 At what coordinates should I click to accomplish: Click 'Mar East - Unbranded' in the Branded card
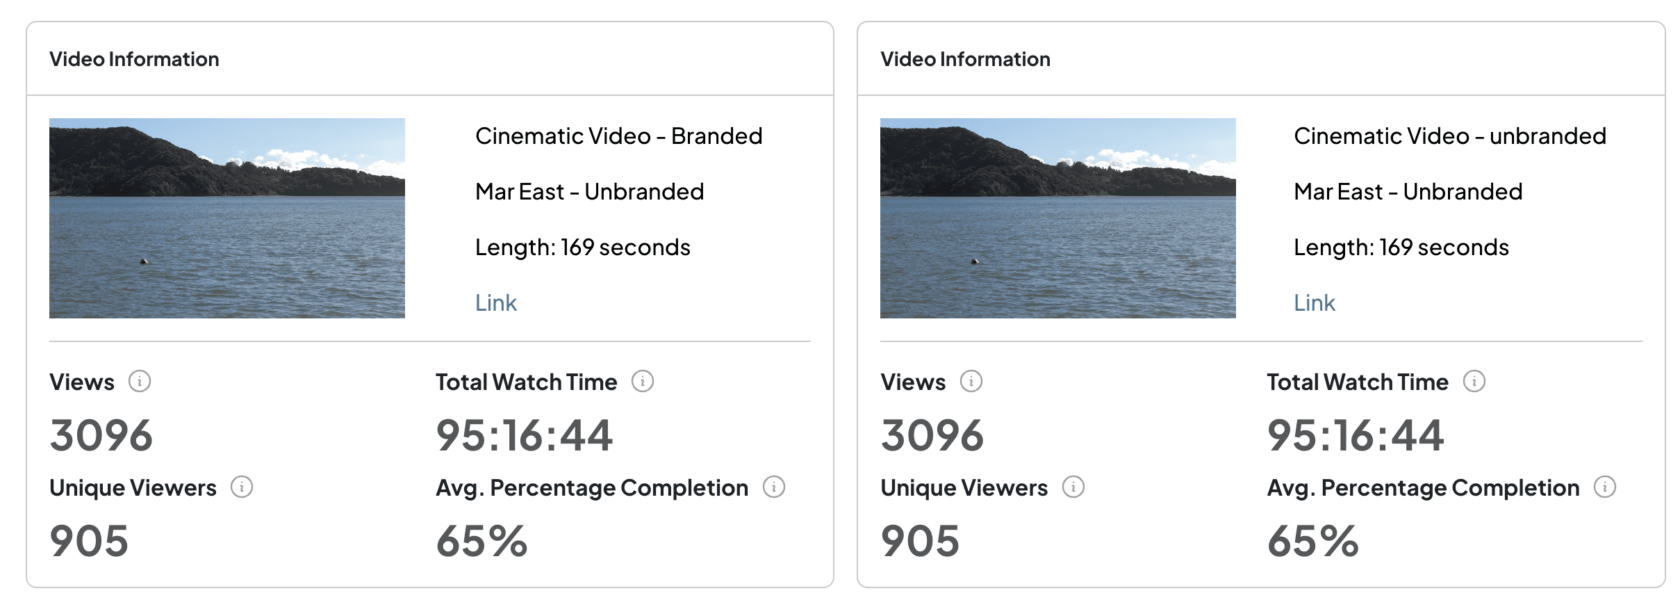(x=590, y=192)
